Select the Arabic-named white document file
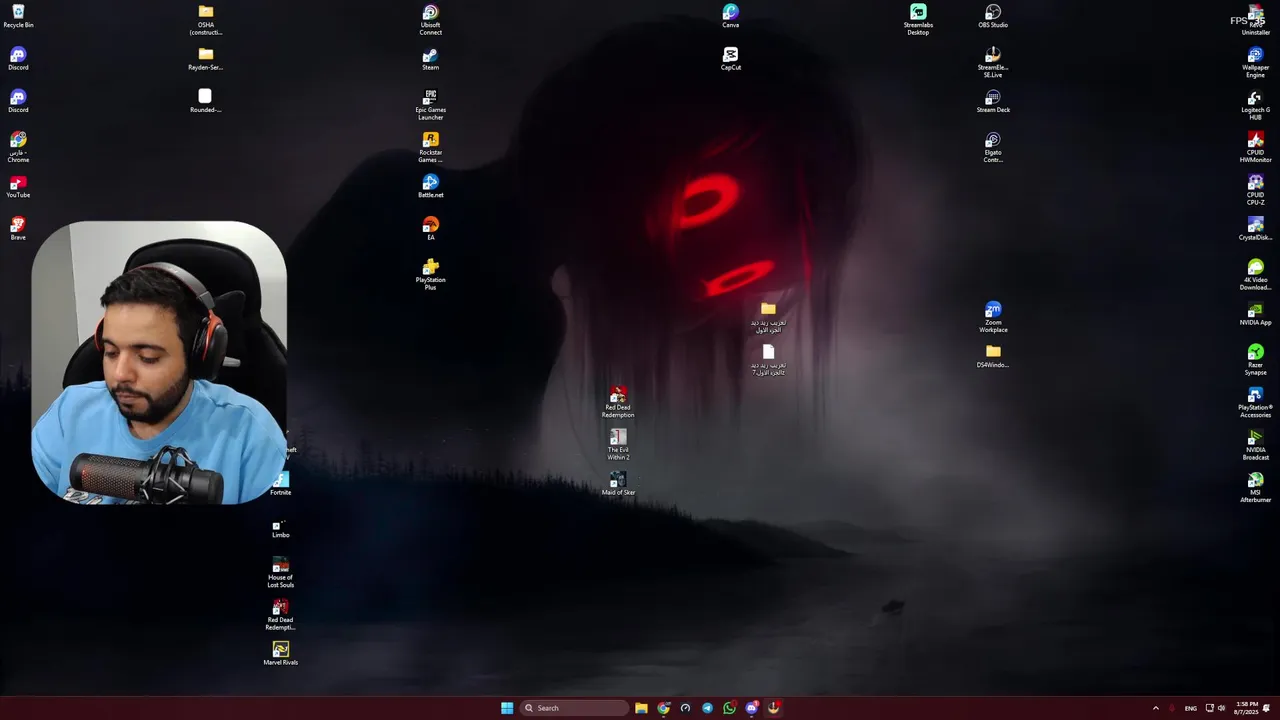Viewport: 1280px width, 720px height. (x=768, y=360)
